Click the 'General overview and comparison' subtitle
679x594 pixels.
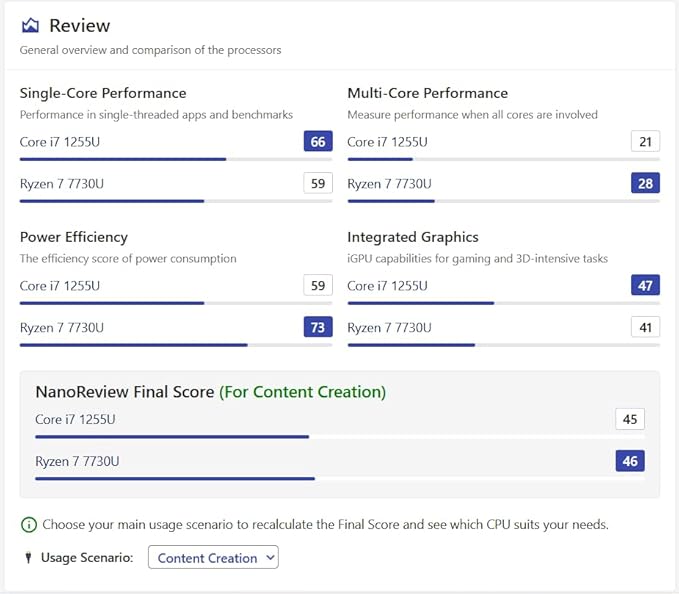click(x=150, y=50)
